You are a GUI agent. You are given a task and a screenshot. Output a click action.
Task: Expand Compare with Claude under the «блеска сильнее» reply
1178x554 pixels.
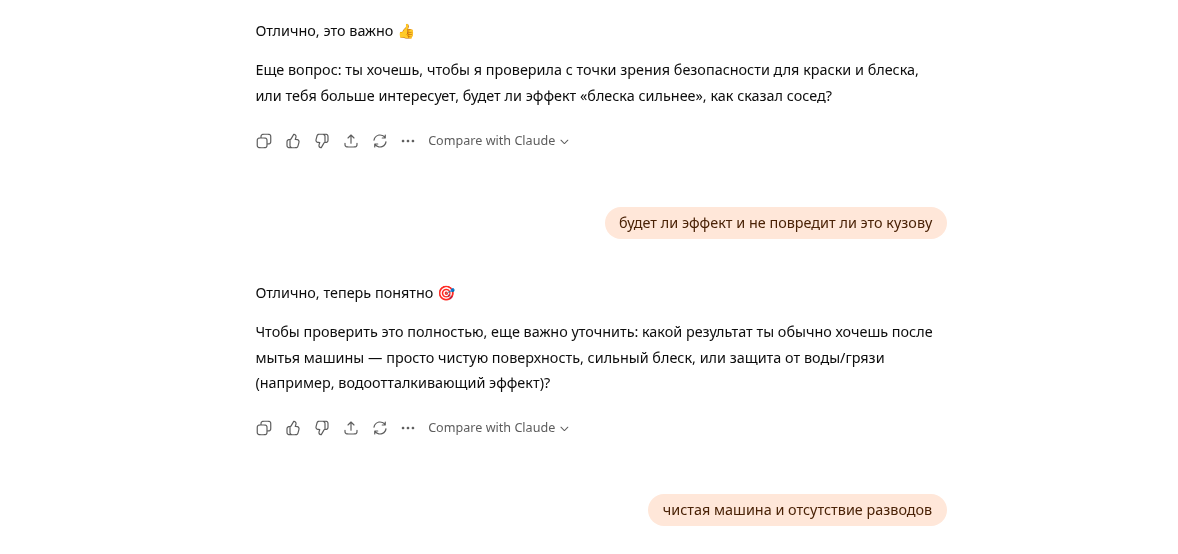click(x=498, y=141)
